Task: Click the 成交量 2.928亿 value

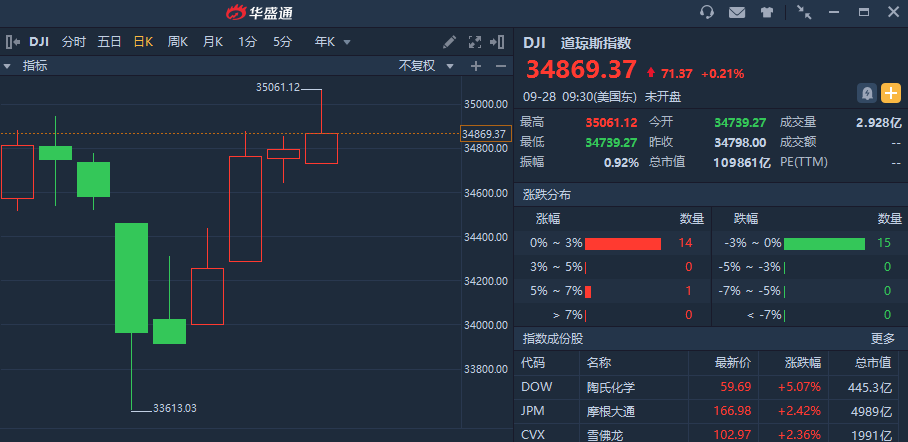Action: coord(878,123)
